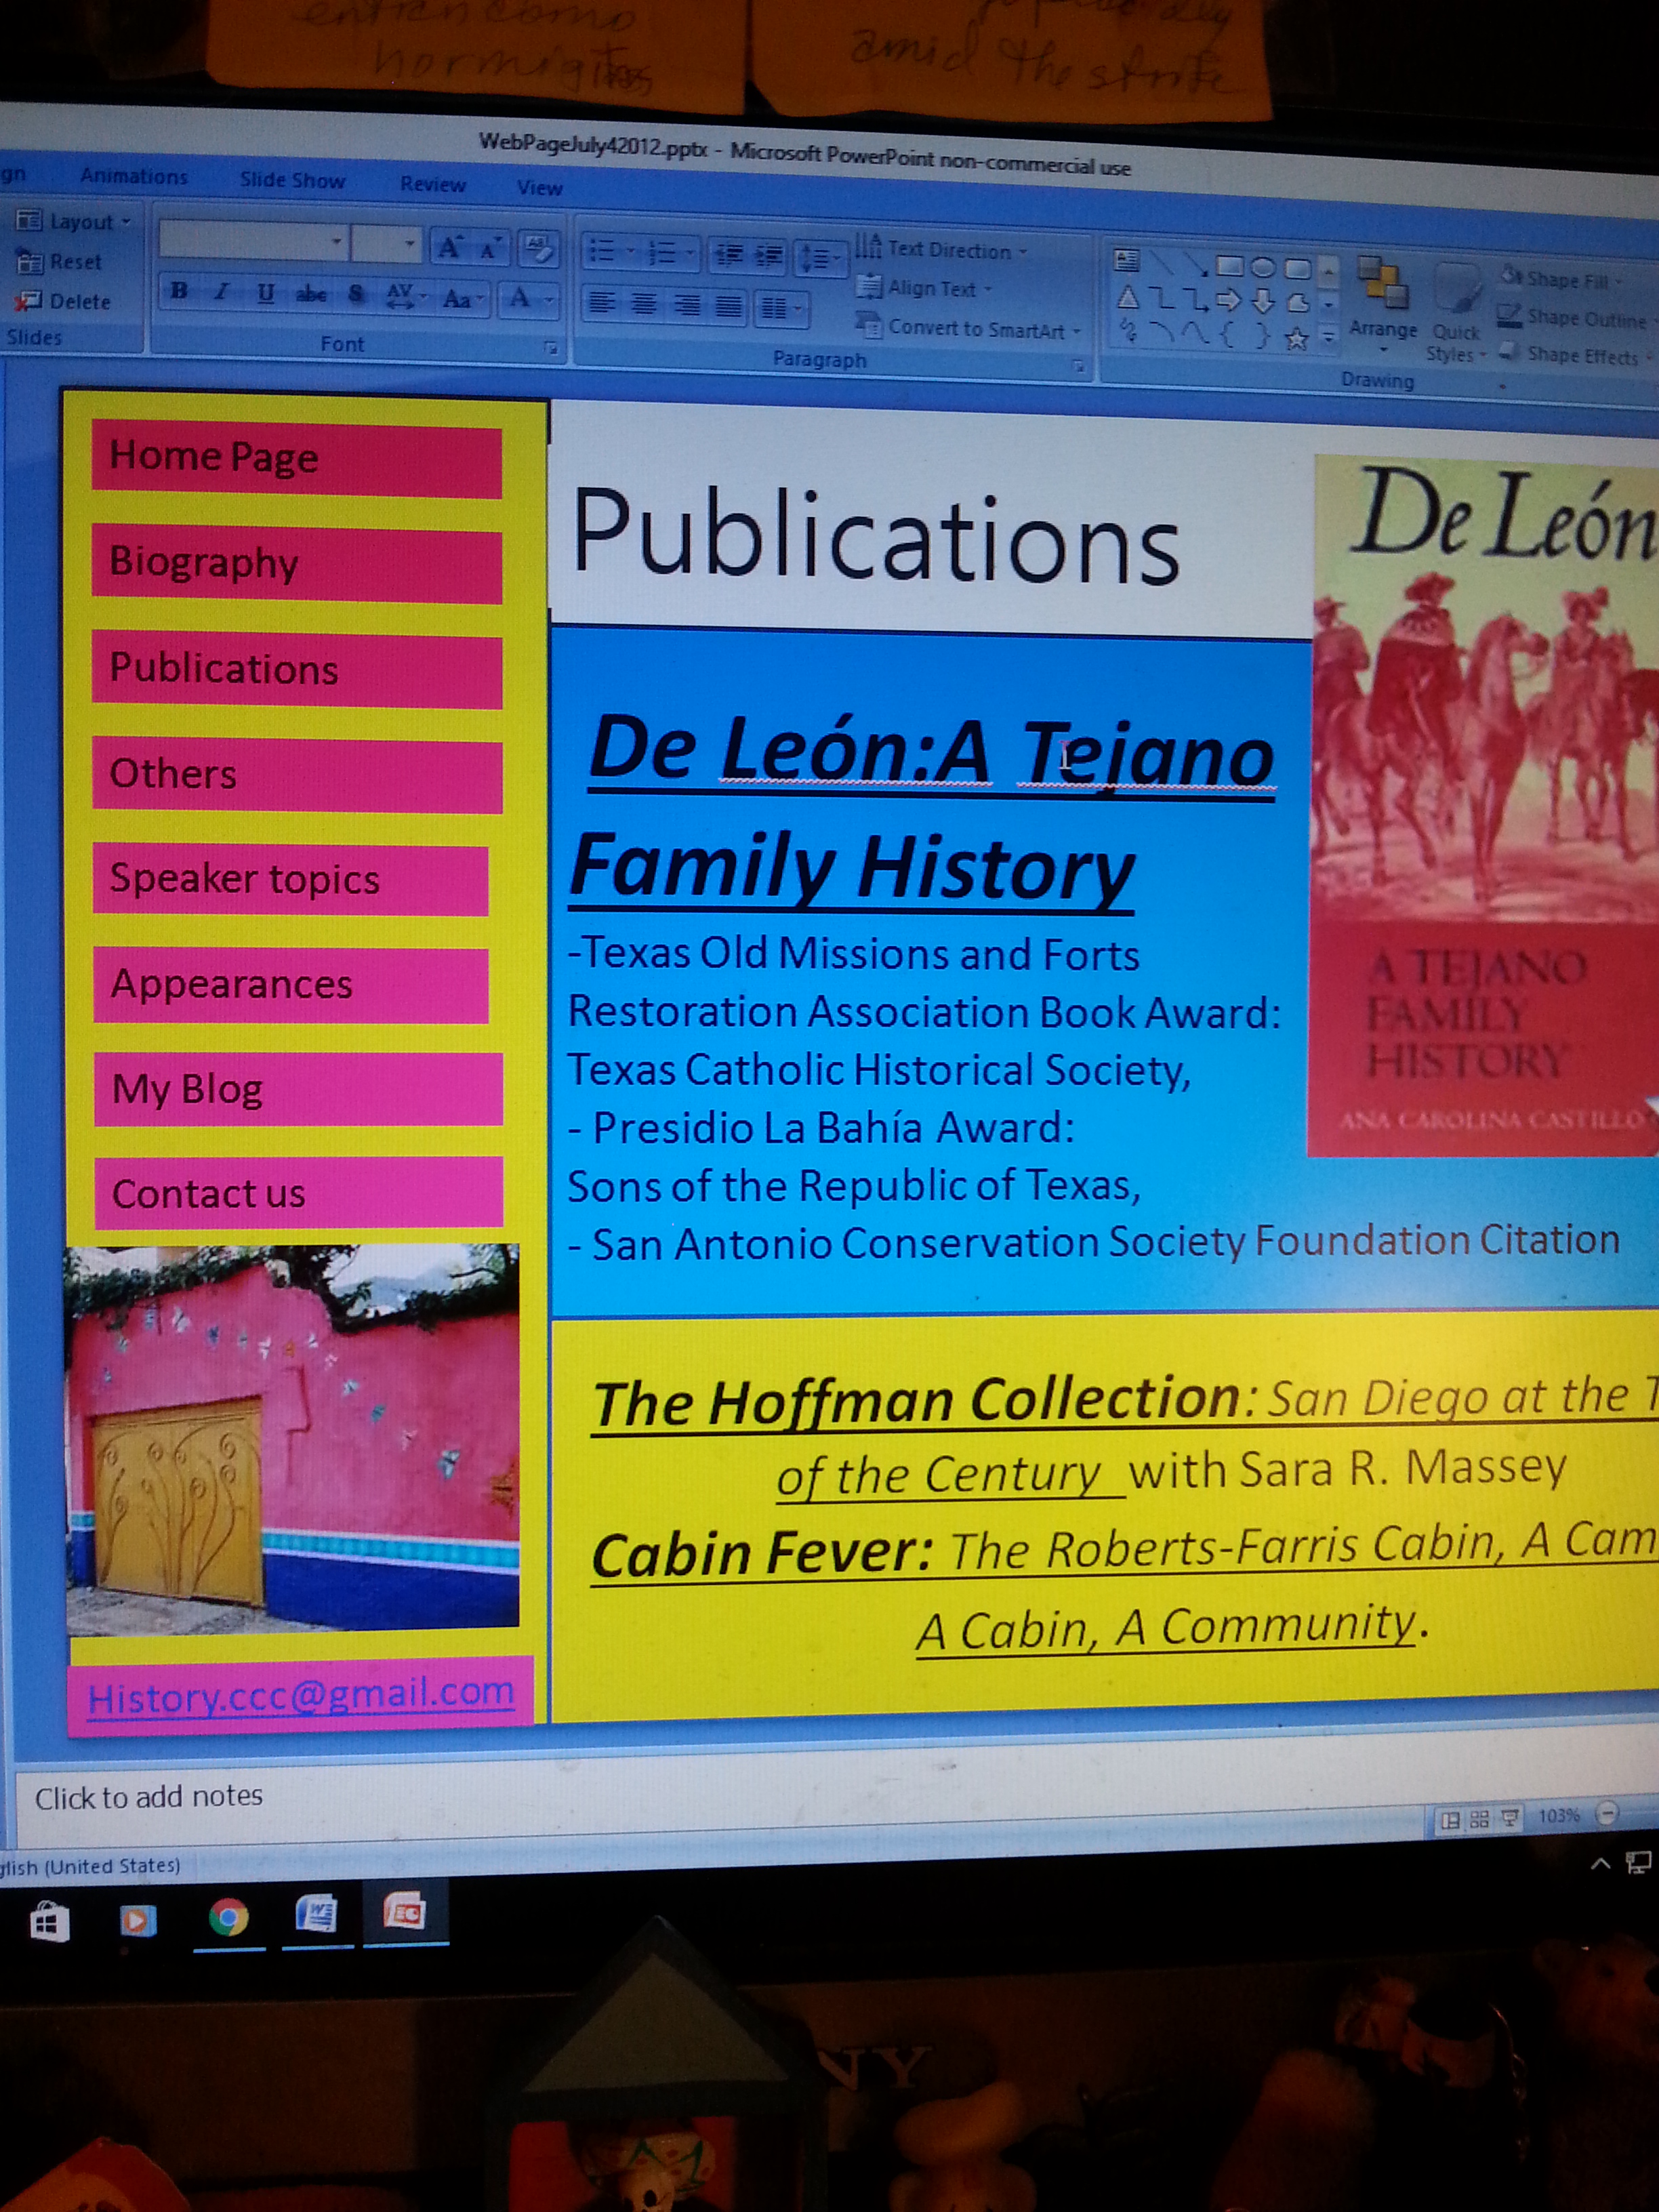Viewport: 1659px width, 2212px height.
Task: Toggle Strikethrough (abc) formatting
Action: (x=311, y=294)
